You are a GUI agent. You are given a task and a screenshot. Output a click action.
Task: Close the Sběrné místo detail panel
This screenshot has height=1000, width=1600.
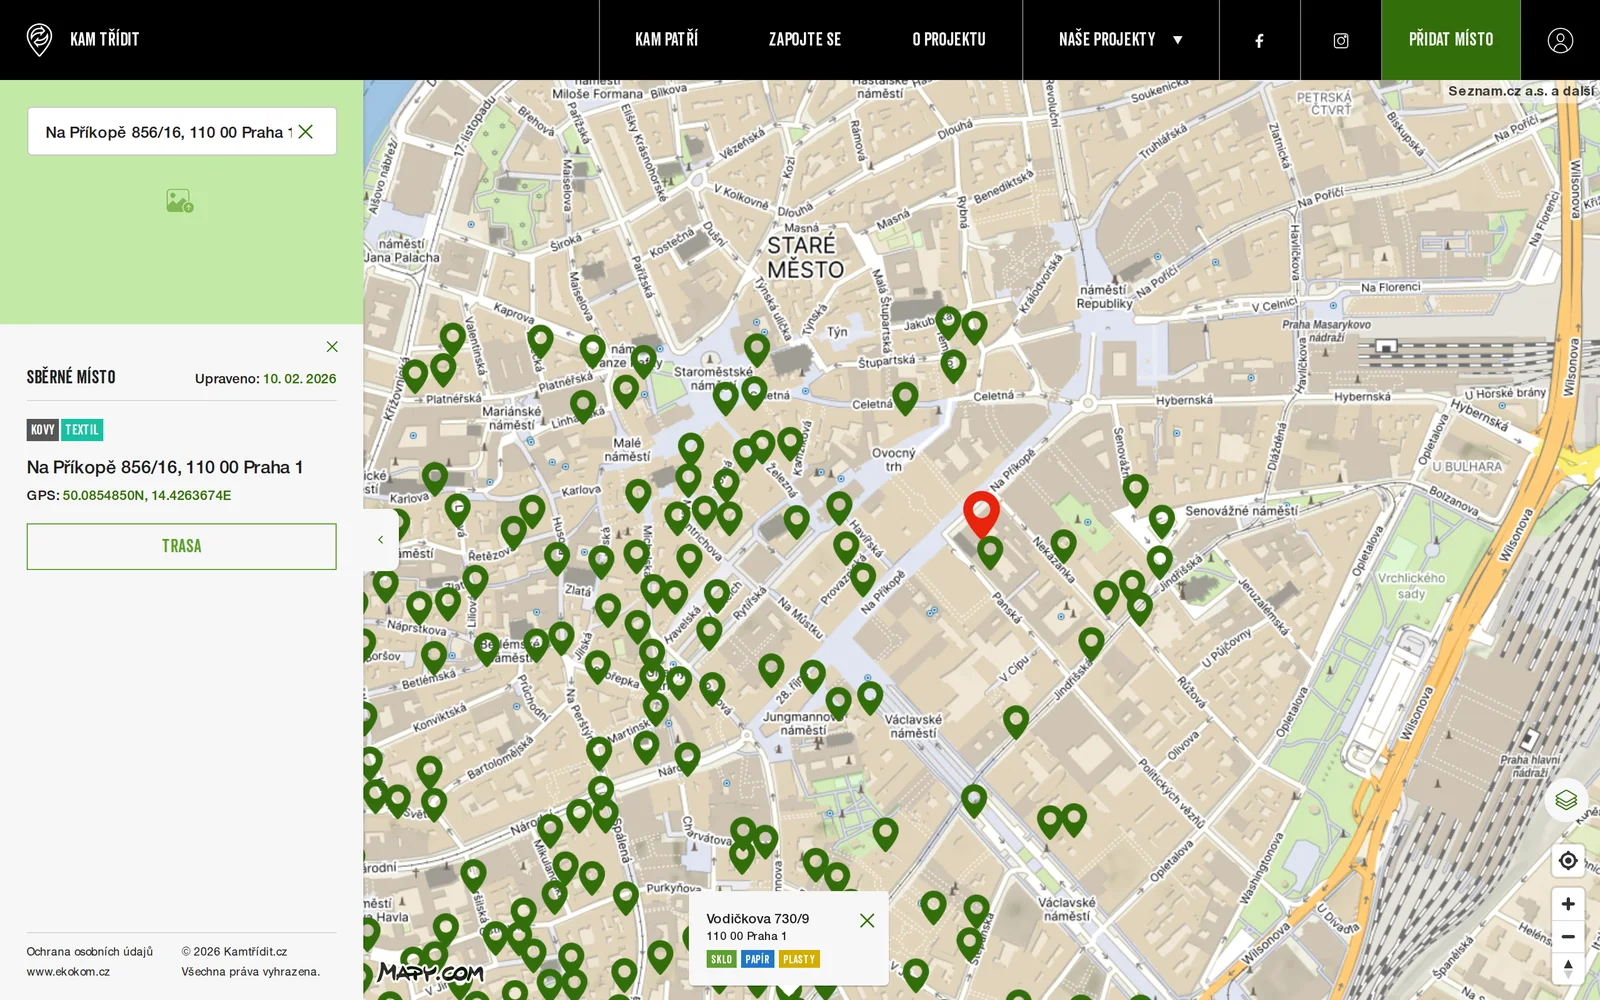[x=332, y=347]
